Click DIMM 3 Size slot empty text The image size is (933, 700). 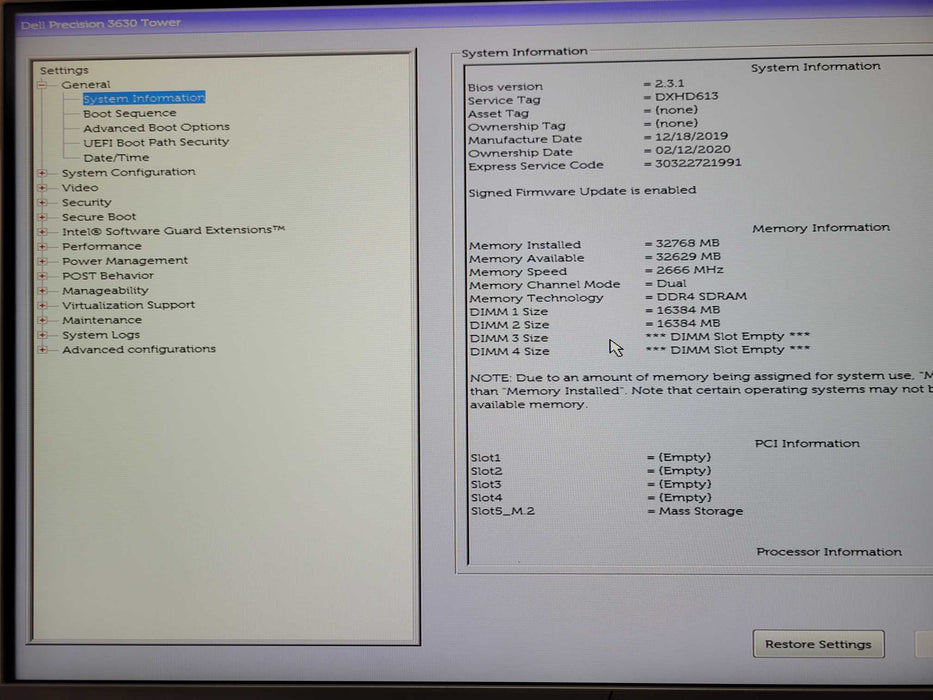[728, 336]
